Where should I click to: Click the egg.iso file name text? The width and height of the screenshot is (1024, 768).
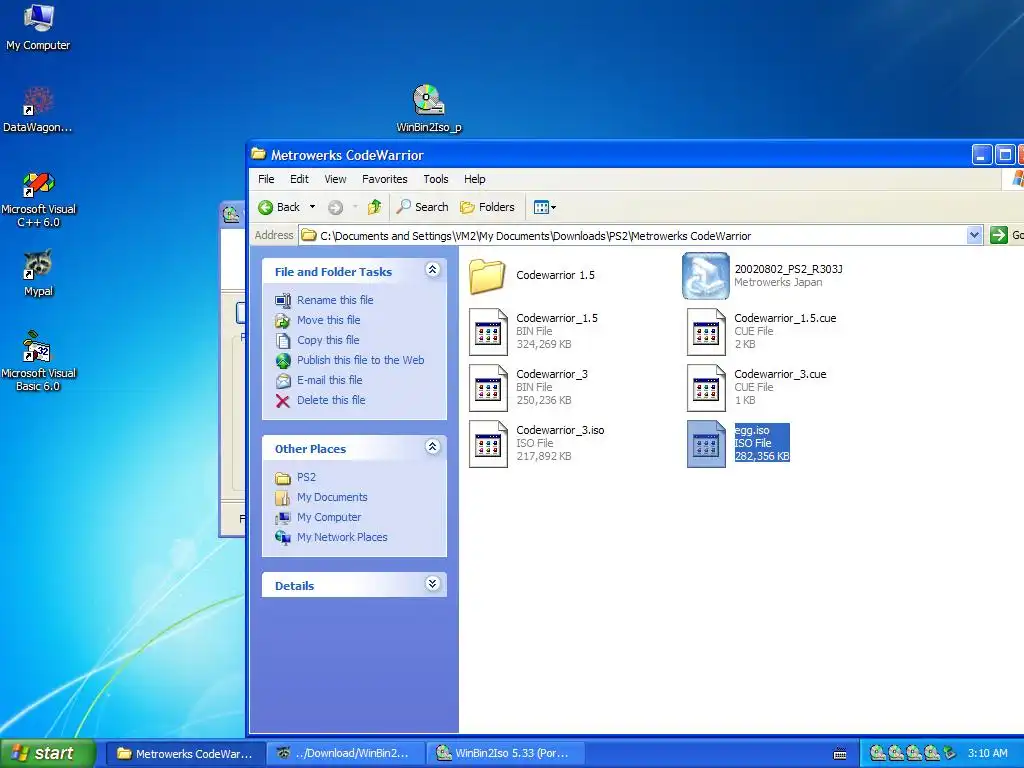(752, 430)
